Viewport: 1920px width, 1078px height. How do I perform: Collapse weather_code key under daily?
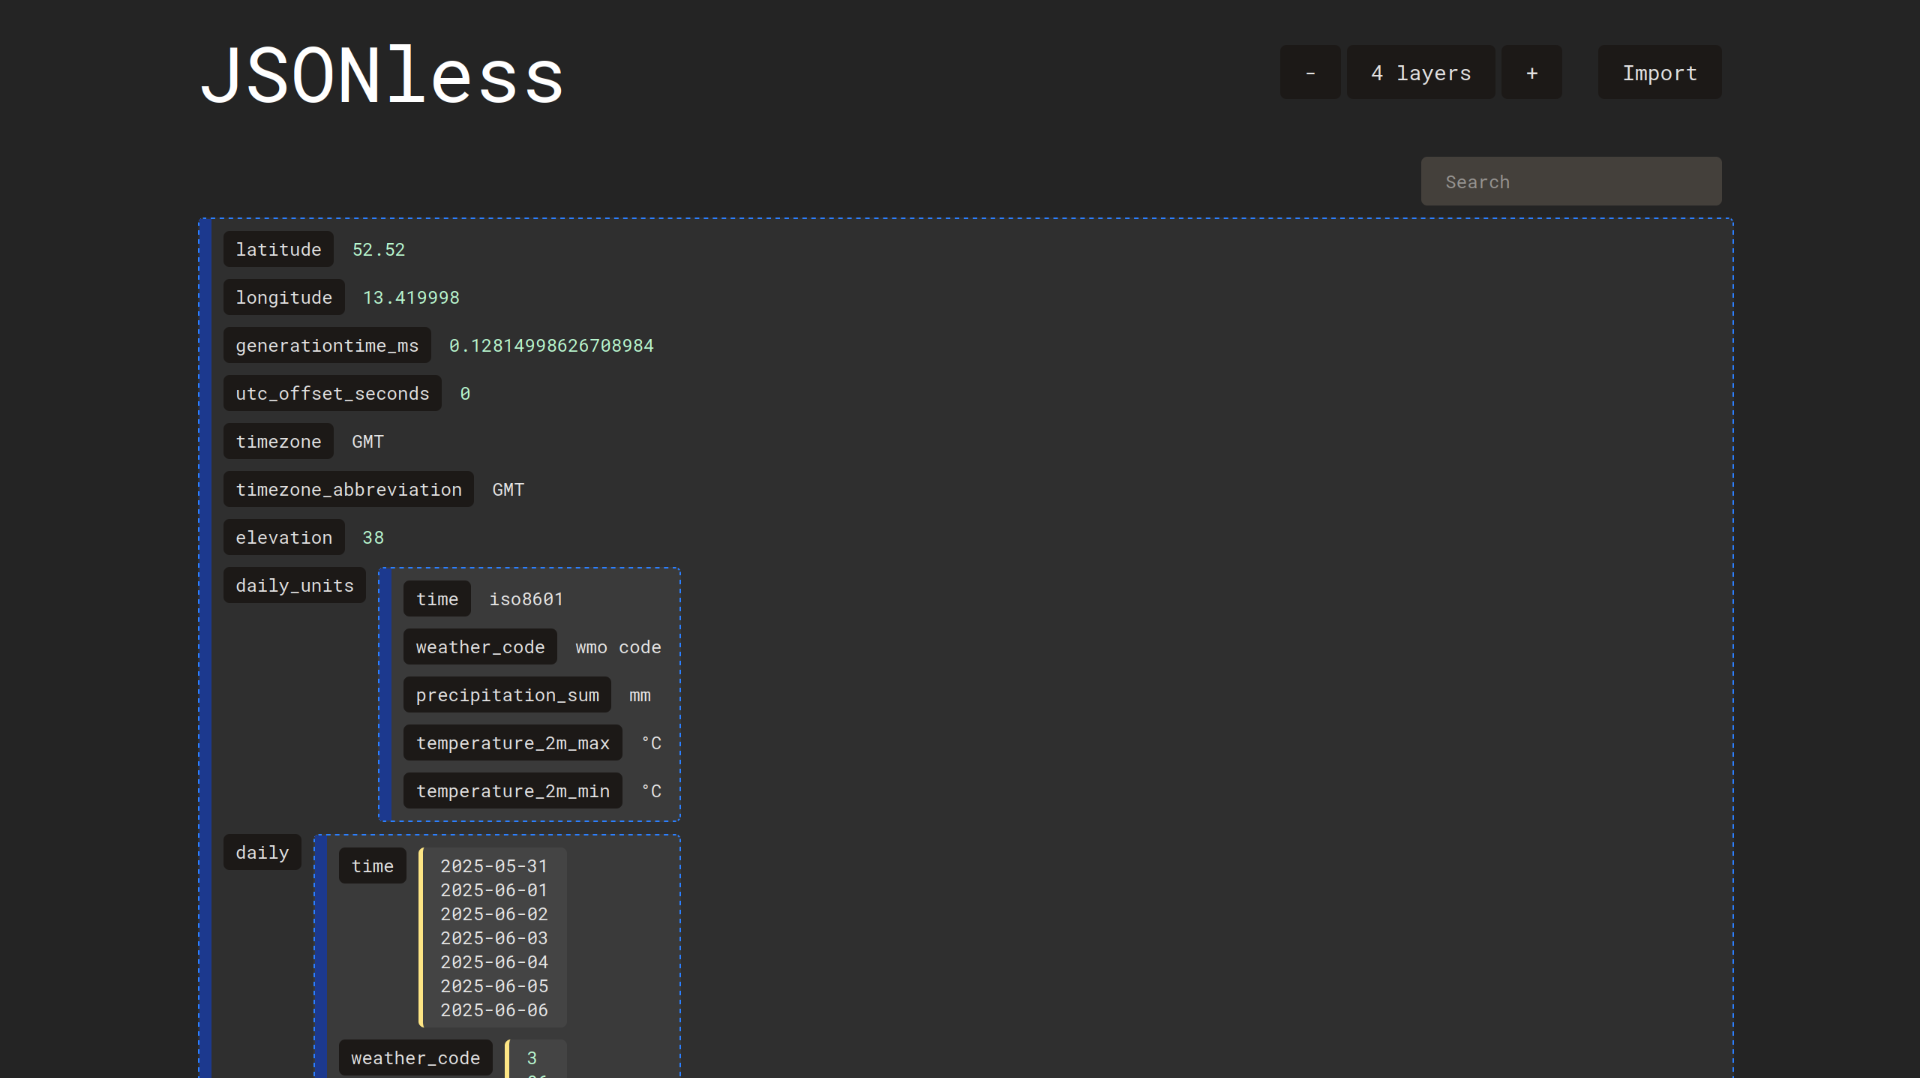tap(415, 1058)
